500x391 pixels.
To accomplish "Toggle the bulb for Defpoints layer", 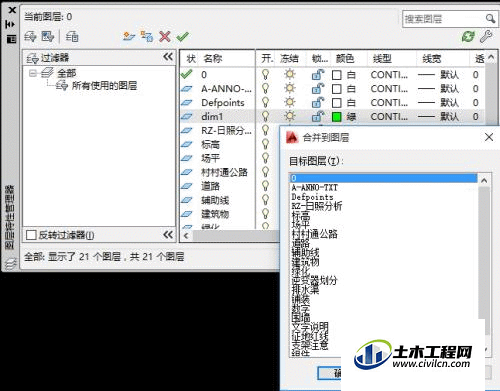I will tap(265, 102).
